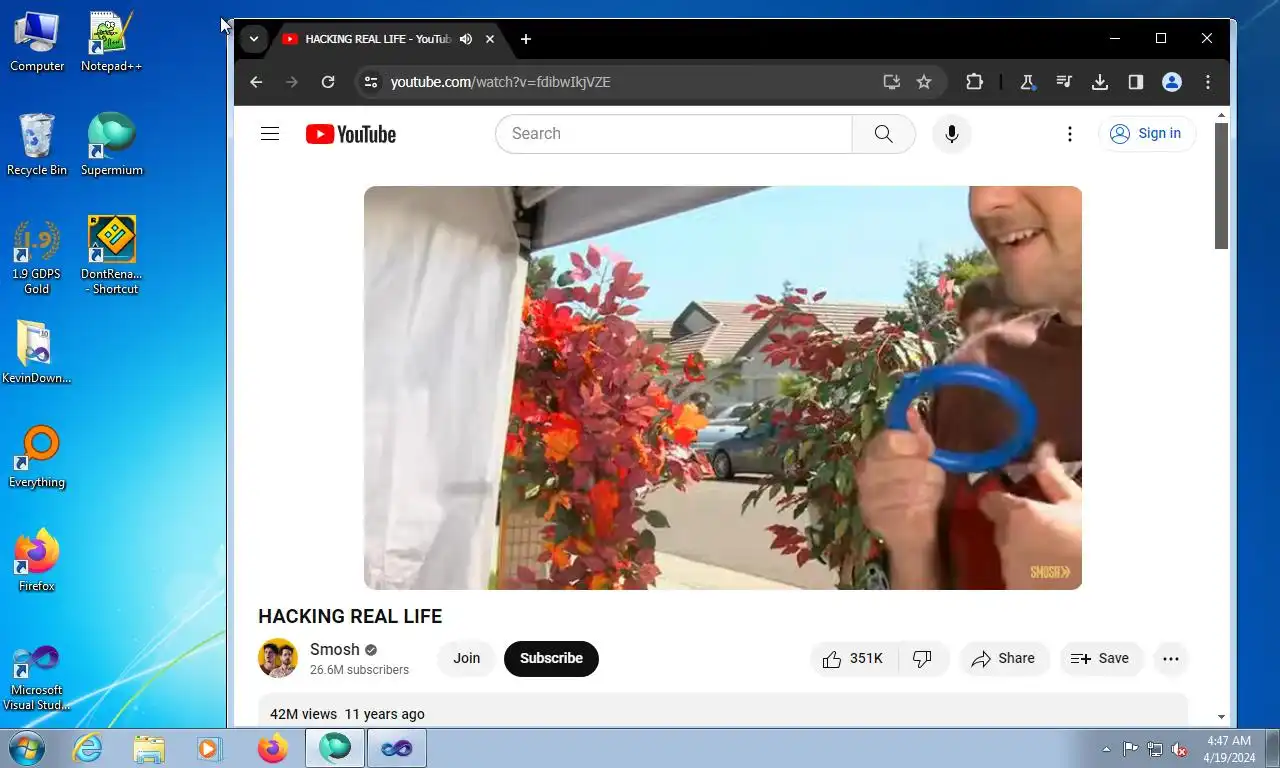Open the tab search dropdown arrow

(254, 39)
